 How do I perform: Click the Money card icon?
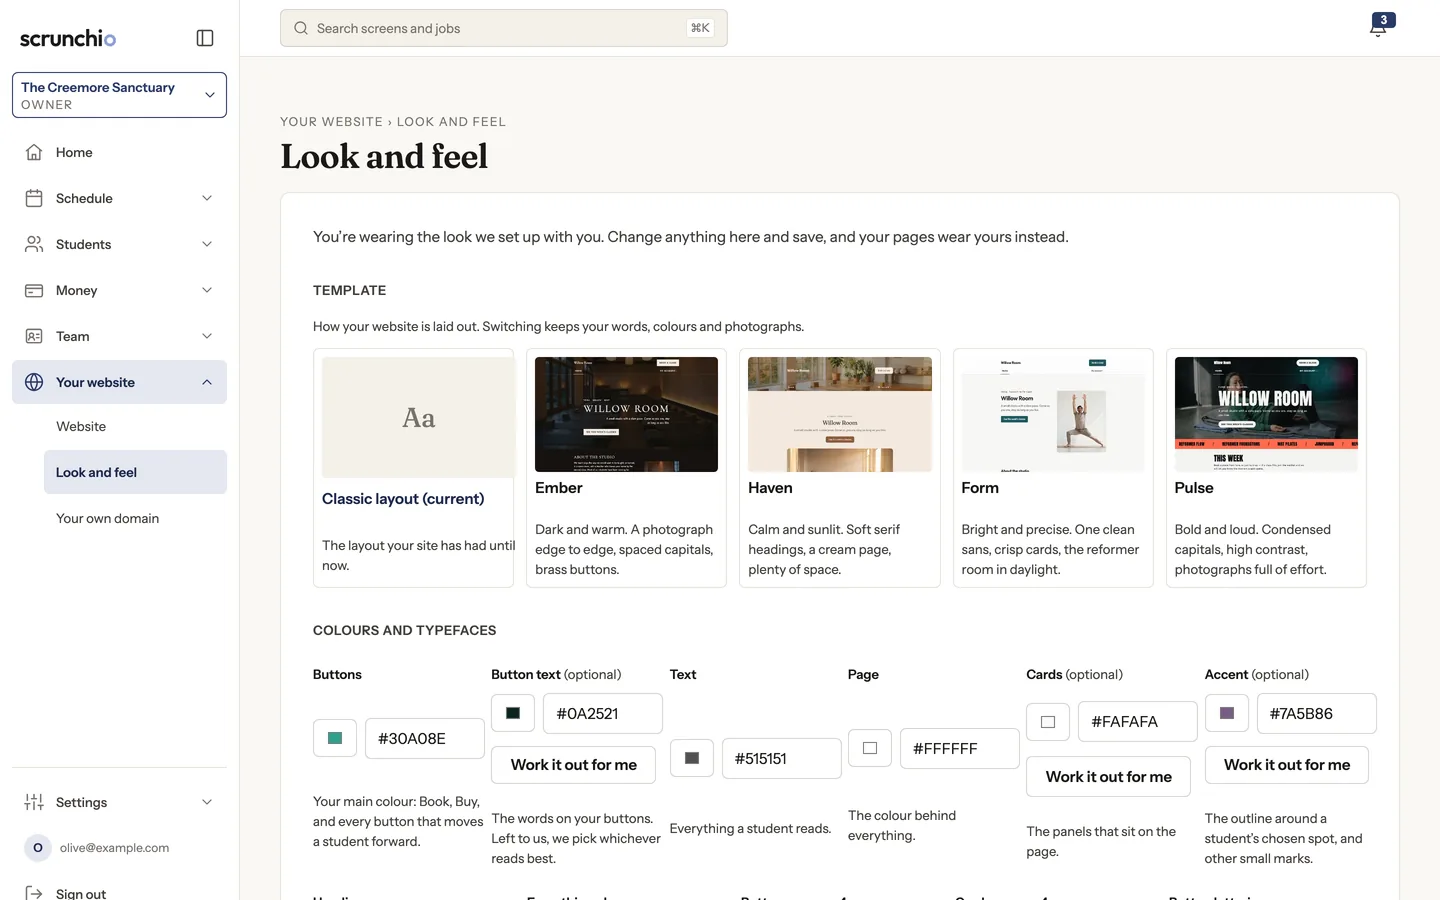click(34, 290)
